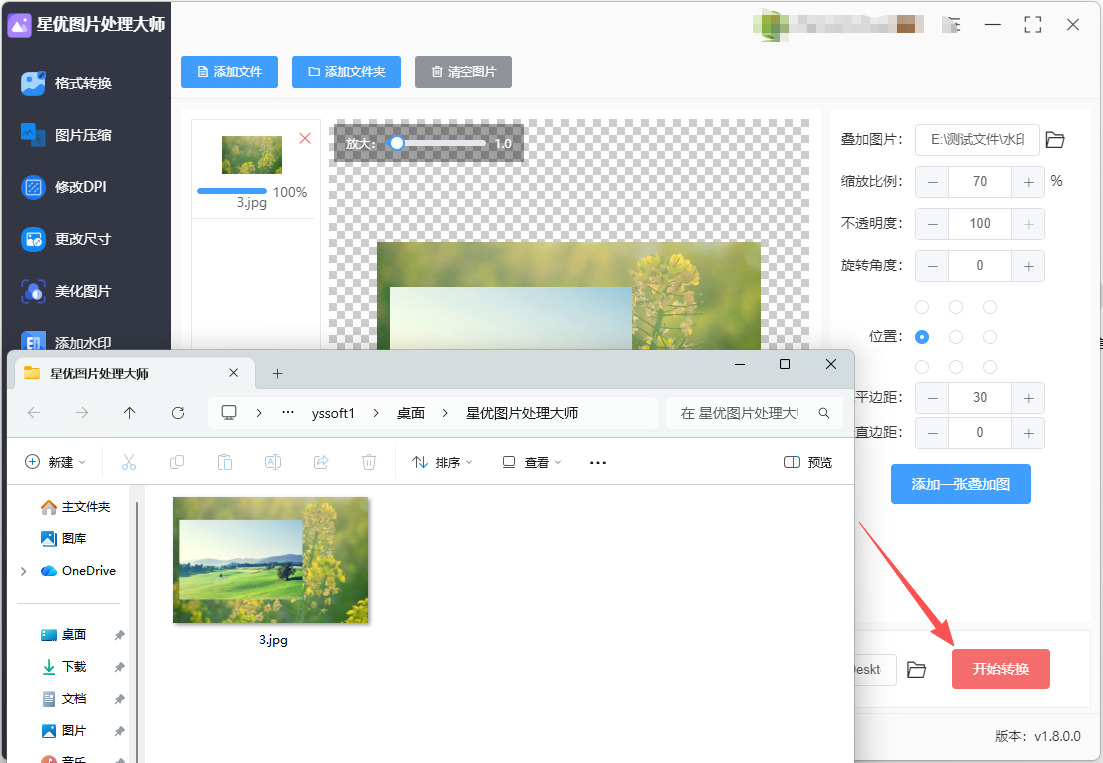Open the 添加水印 watermark tool
Screen dimensions: 1103x763
tap(68, 342)
